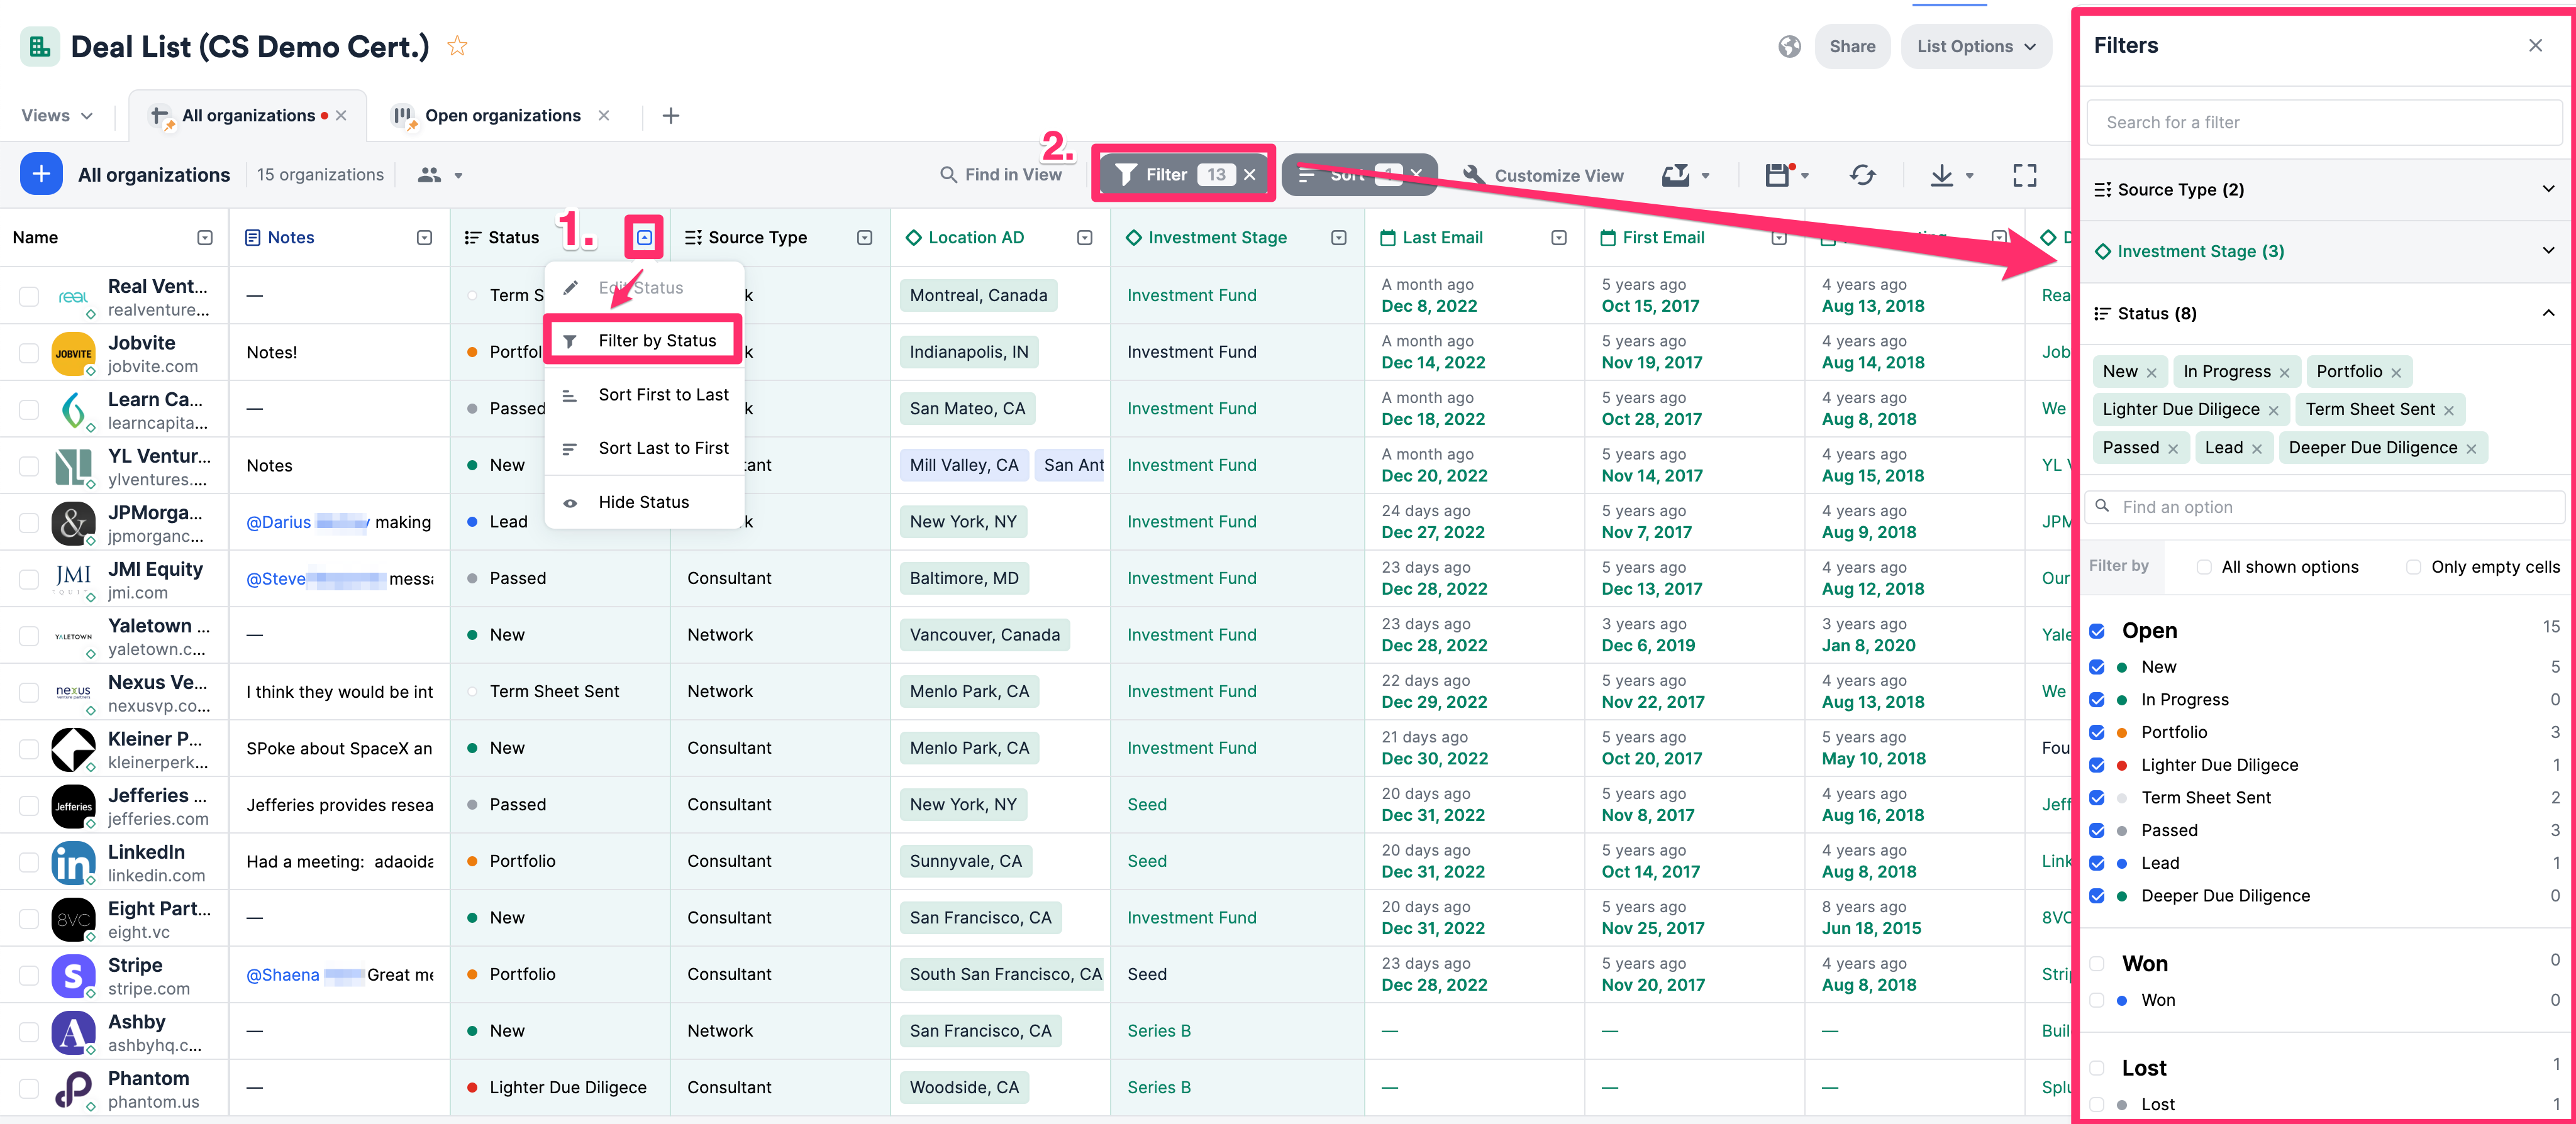Open the Views dropdown
2576x1124 pixels.
click(57, 116)
